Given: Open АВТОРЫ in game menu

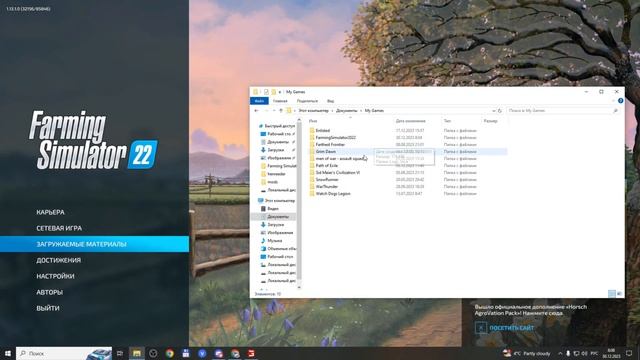Looking at the screenshot, I should pyautogui.click(x=49, y=292).
